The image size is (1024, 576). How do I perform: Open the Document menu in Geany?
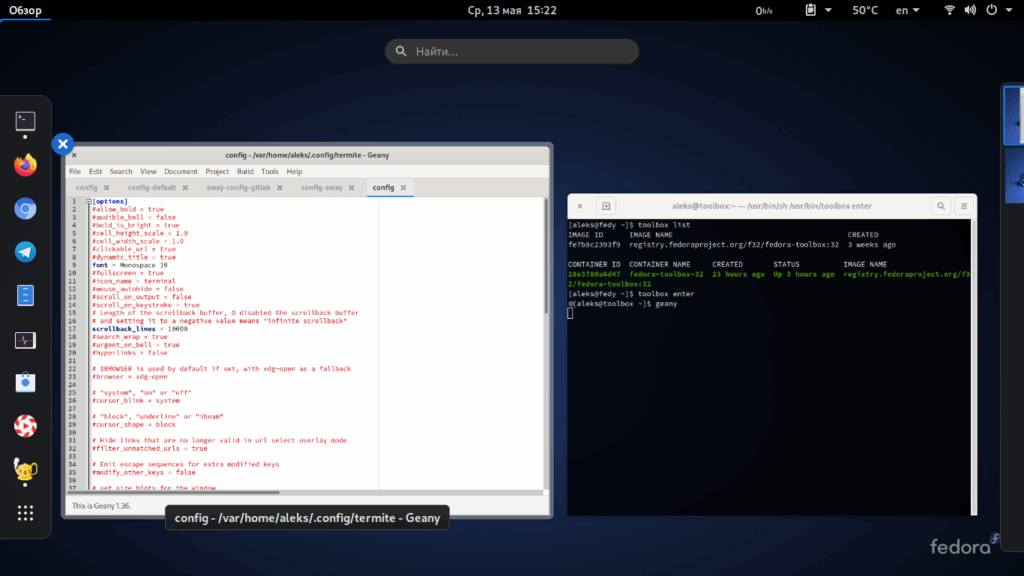tap(181, 171)
